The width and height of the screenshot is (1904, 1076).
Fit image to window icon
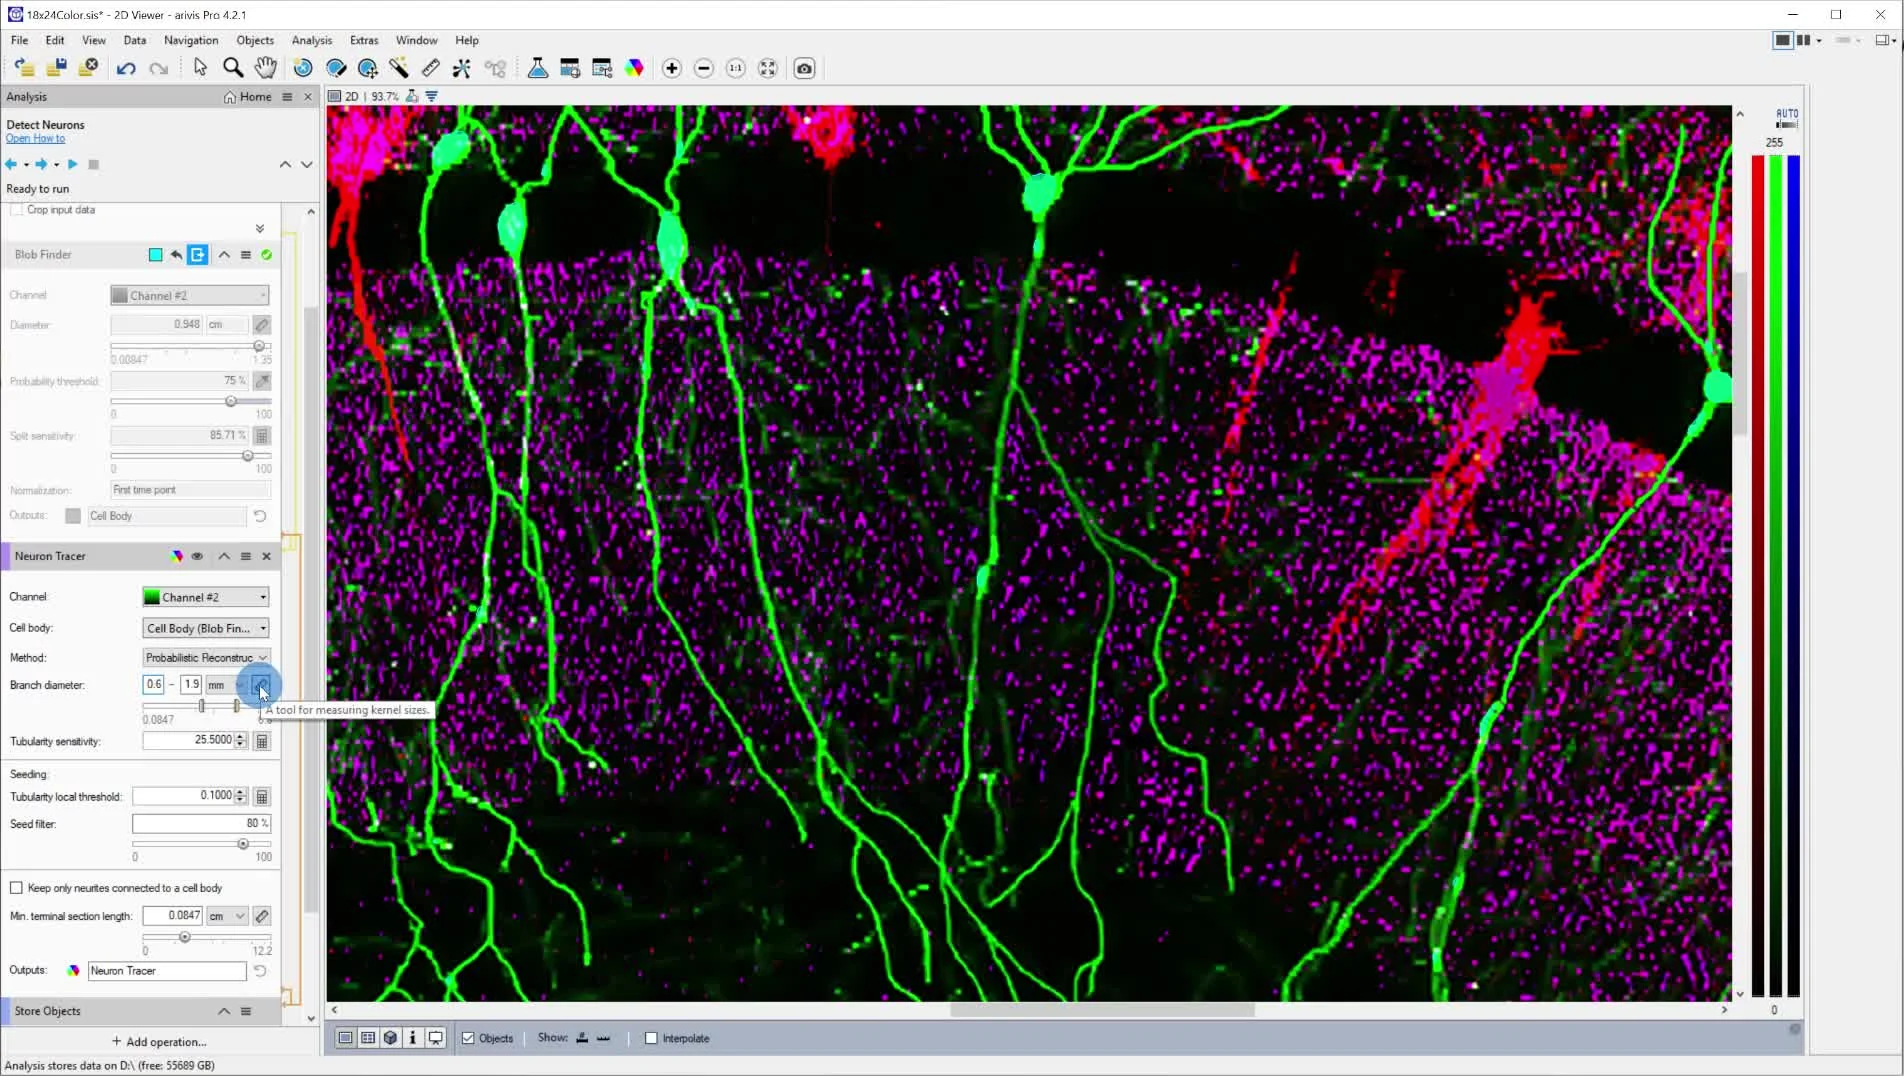coord(768,68)
